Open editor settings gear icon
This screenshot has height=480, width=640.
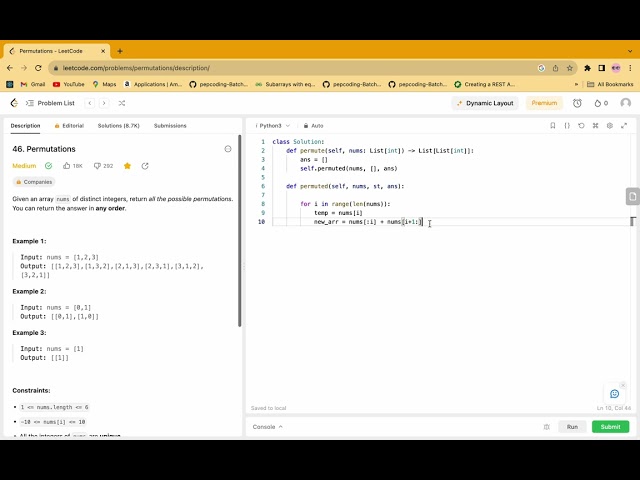tap(610, 126)
